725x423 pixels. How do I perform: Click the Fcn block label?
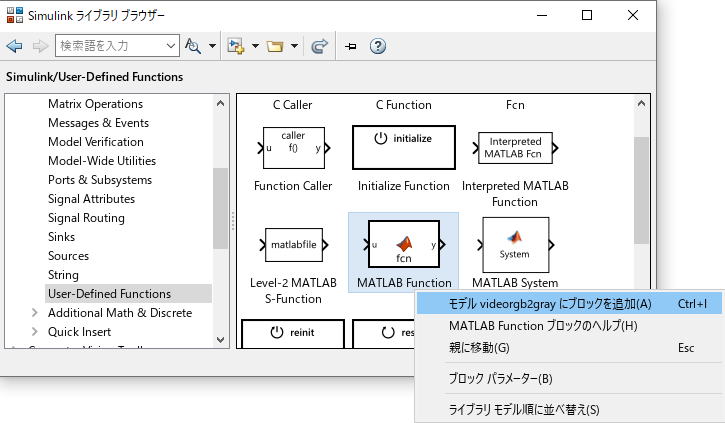click(x=515, y=105)
